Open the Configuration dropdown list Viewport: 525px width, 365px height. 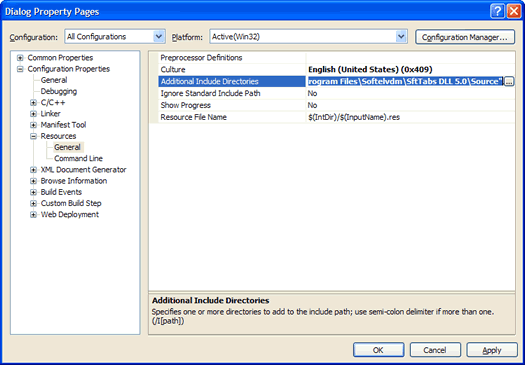(x=159, y=36)
